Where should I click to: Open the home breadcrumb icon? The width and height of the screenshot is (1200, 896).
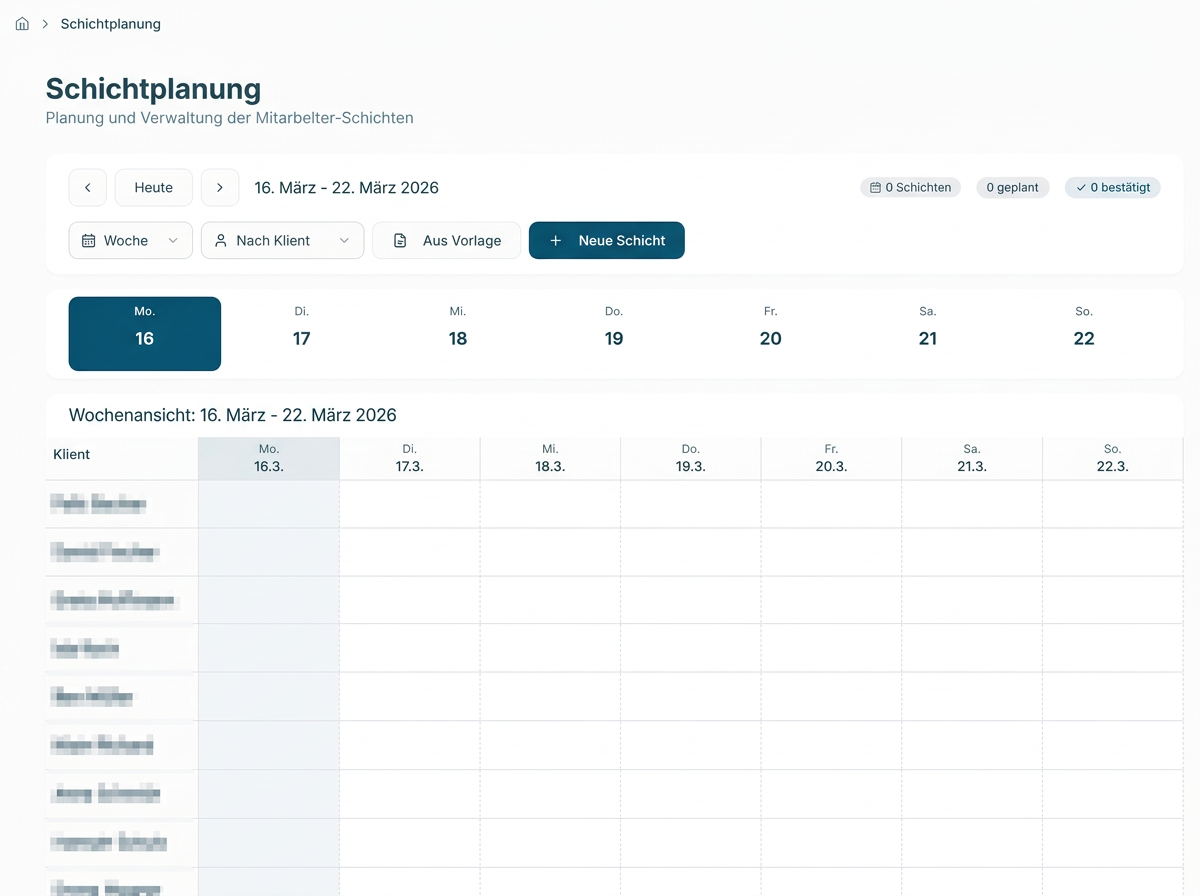[x=22, y=24]
